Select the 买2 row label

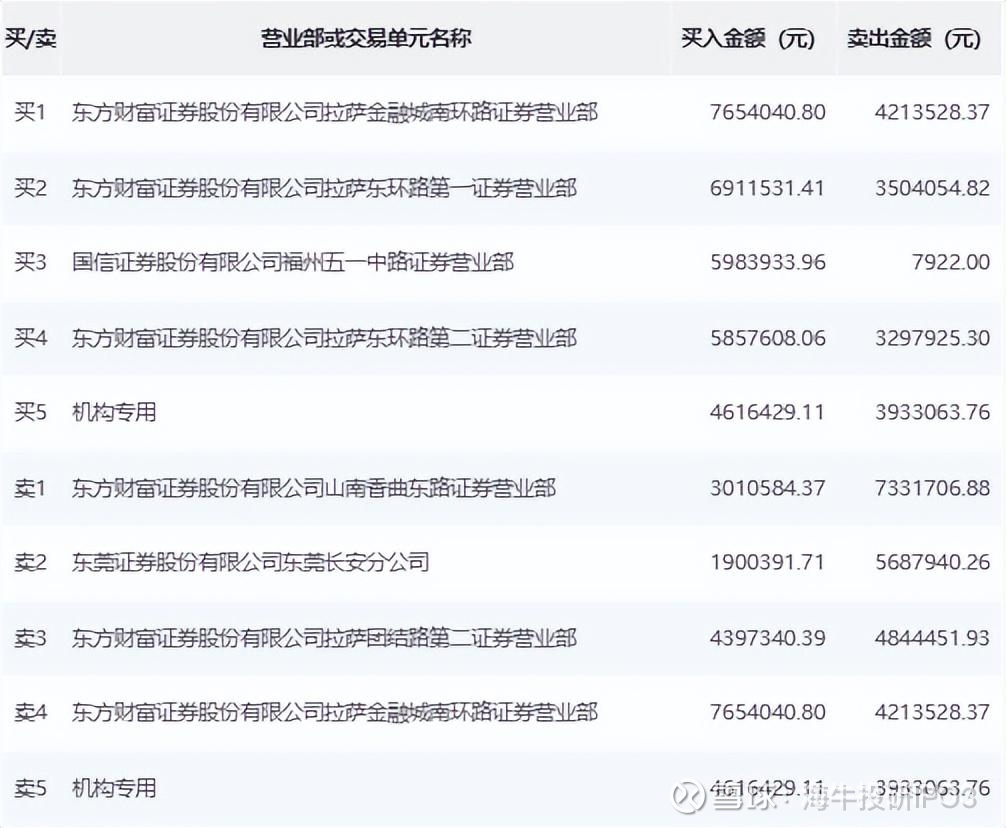(31, 188)
